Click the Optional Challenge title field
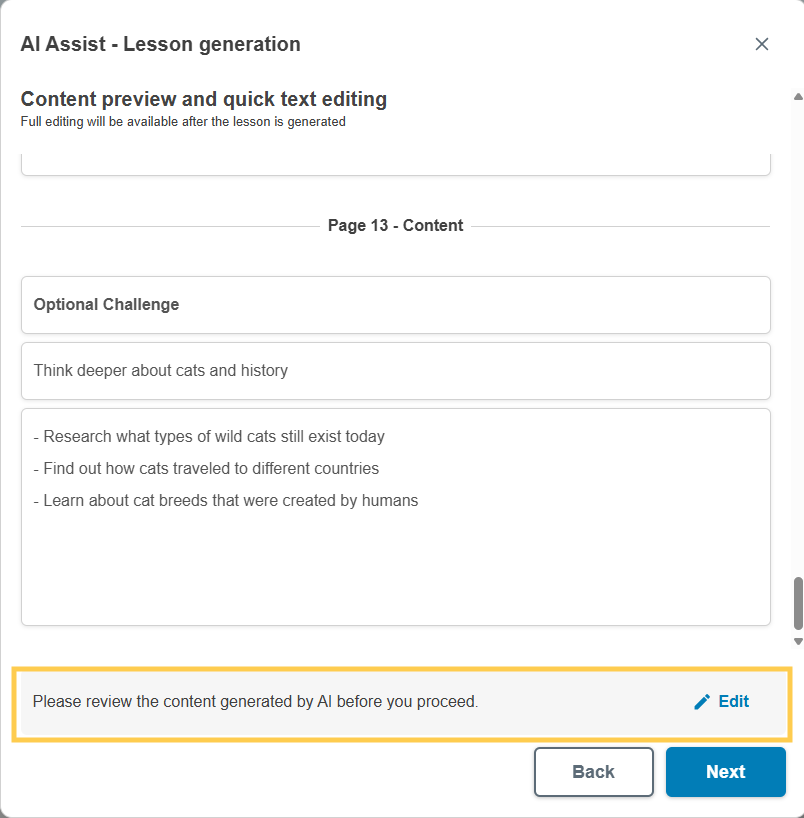The width and height of the screenshot is (804, 818). tap(395, 305)
